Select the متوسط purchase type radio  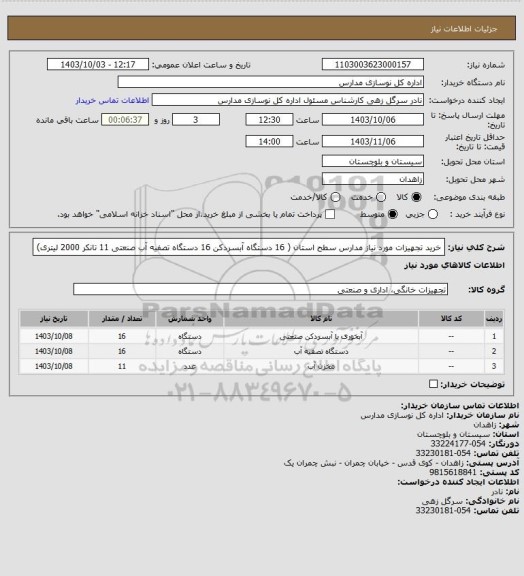[x=392, y=214]
